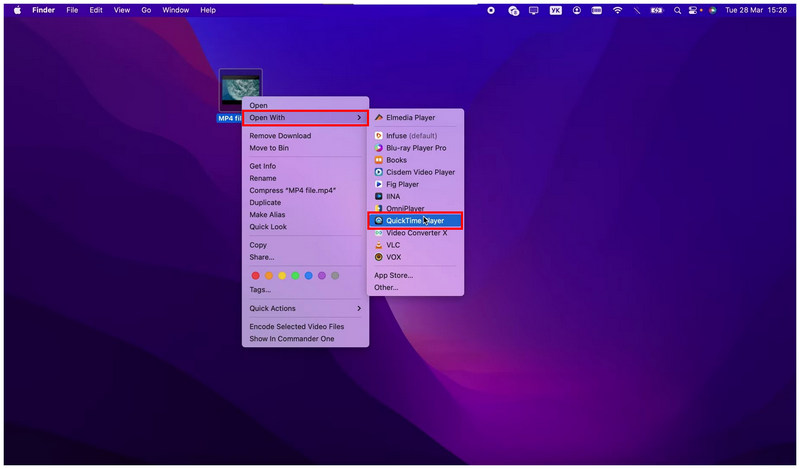
Task: Choose Remove Download
Action: click(305, 136)
